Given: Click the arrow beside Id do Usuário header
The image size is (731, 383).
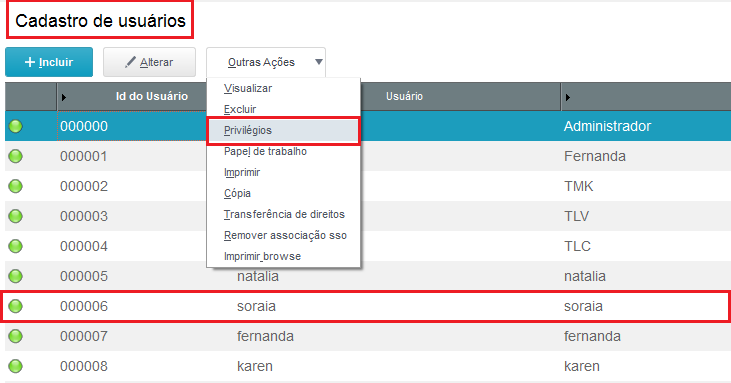Looking at the screenshot, I should [x=64, y=97].
